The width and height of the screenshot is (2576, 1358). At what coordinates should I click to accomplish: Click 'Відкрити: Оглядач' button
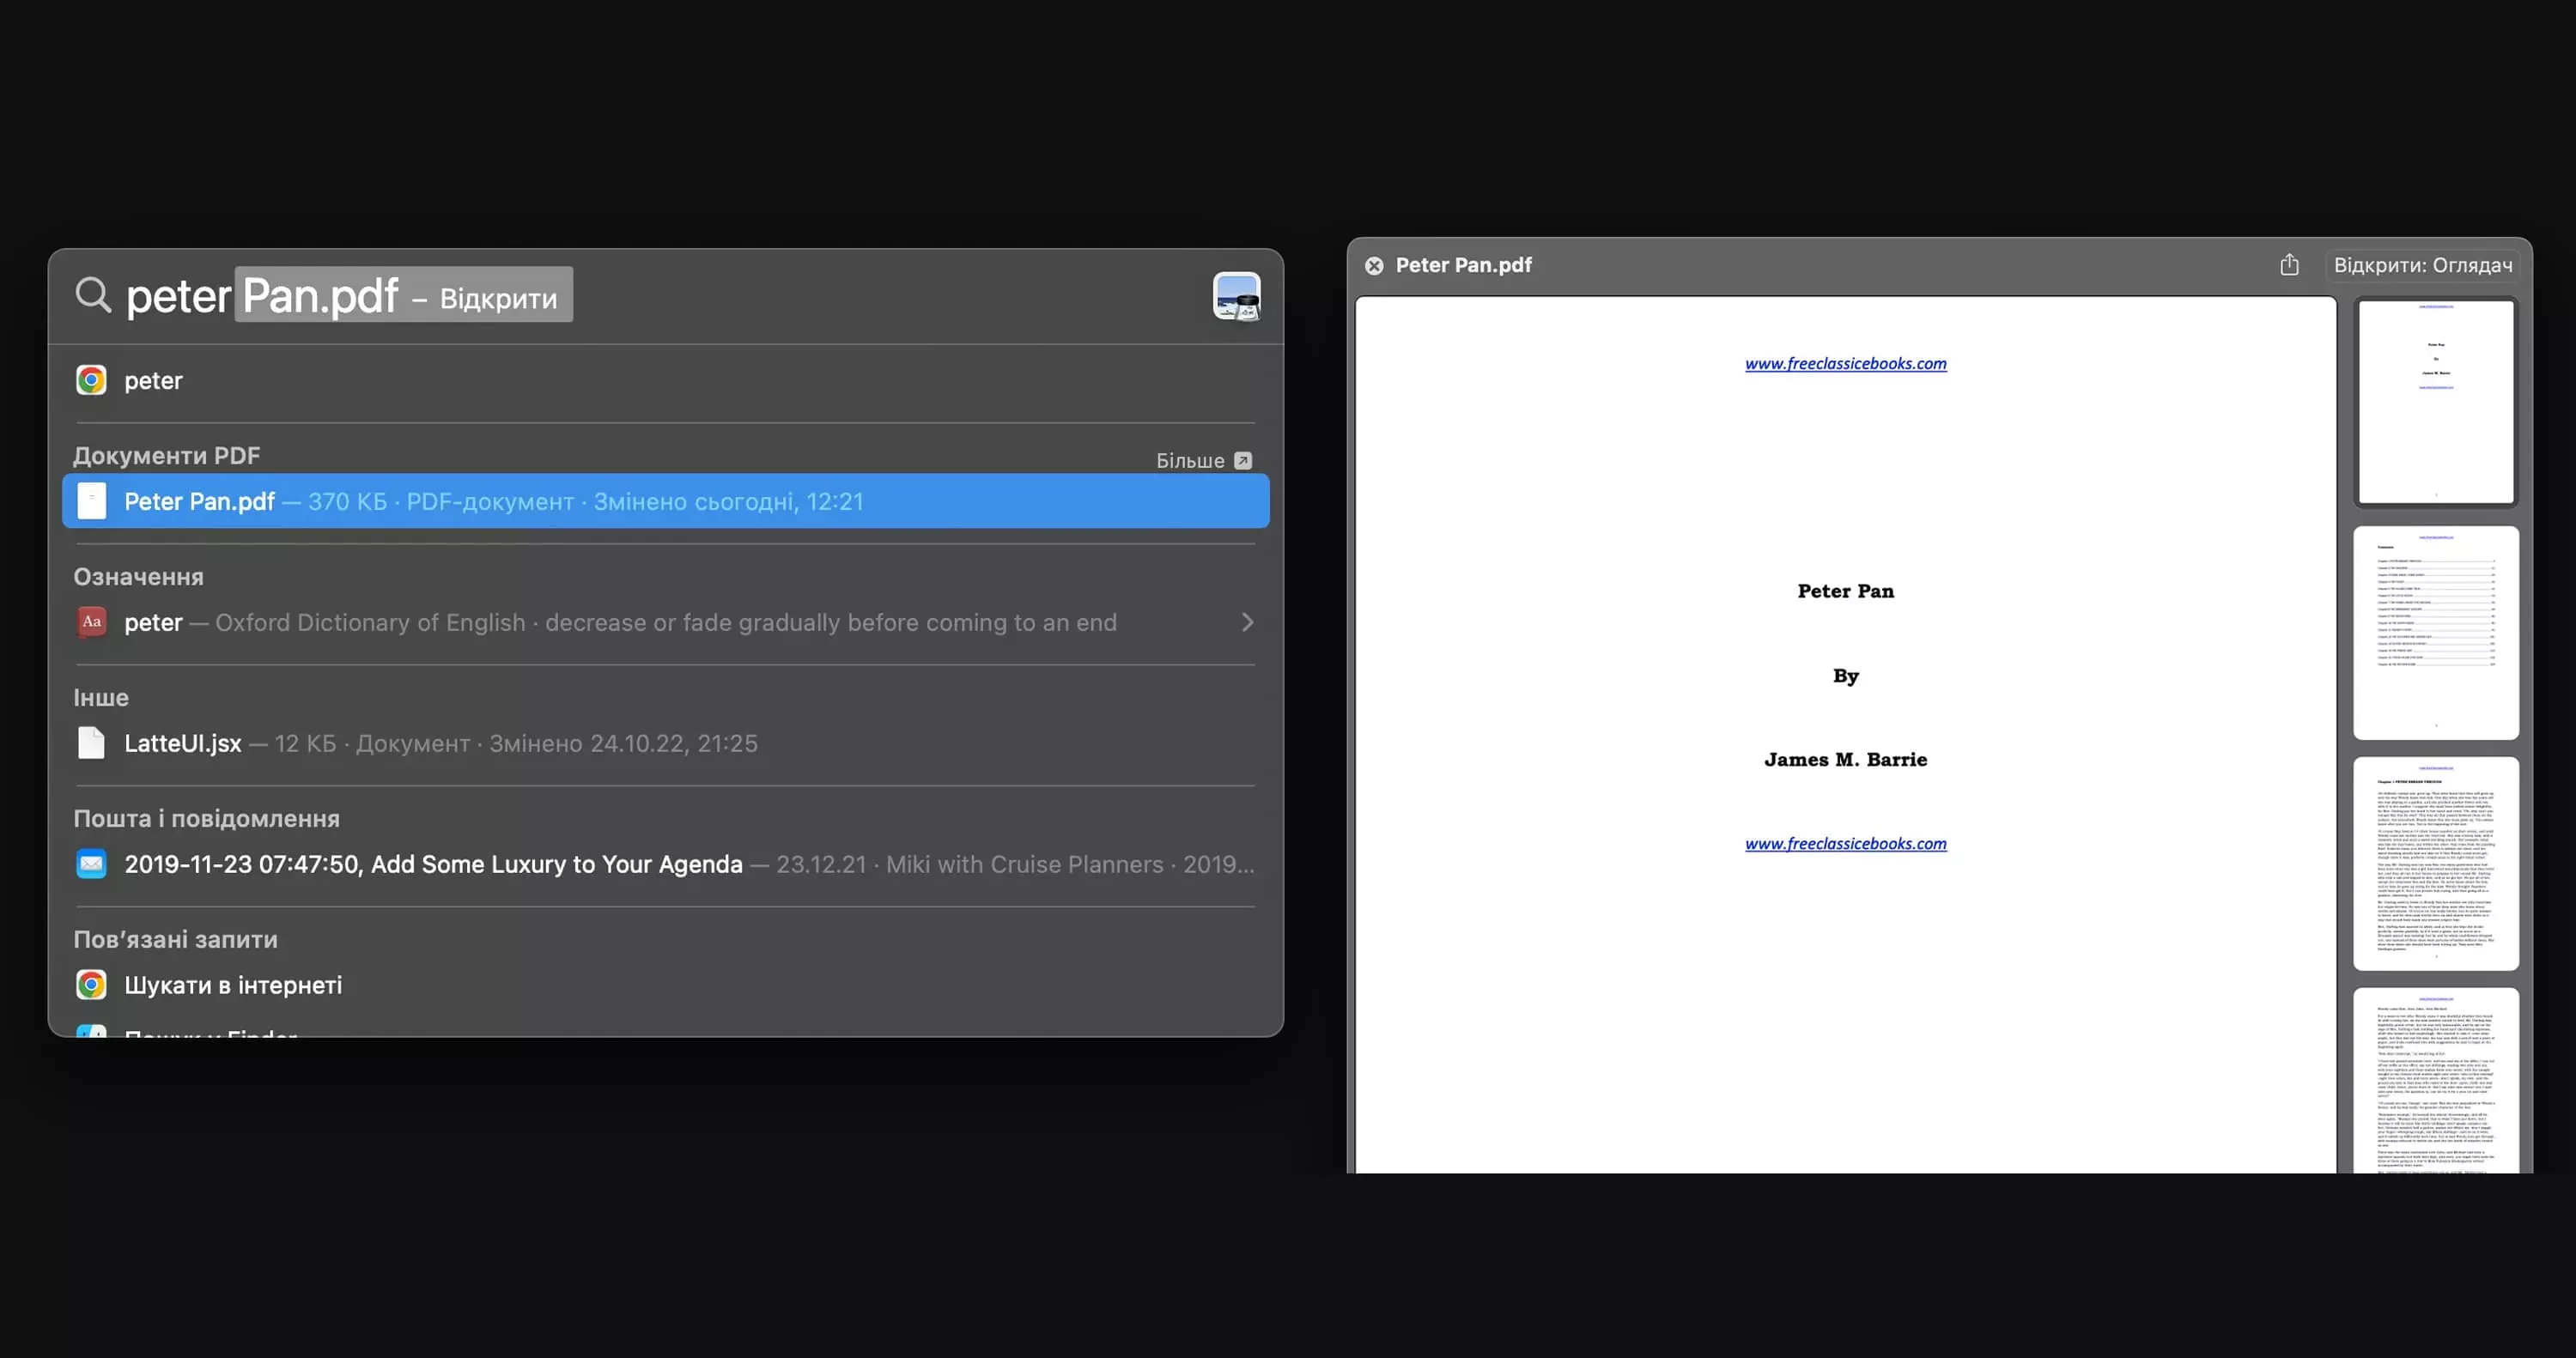coord(2422,265)
